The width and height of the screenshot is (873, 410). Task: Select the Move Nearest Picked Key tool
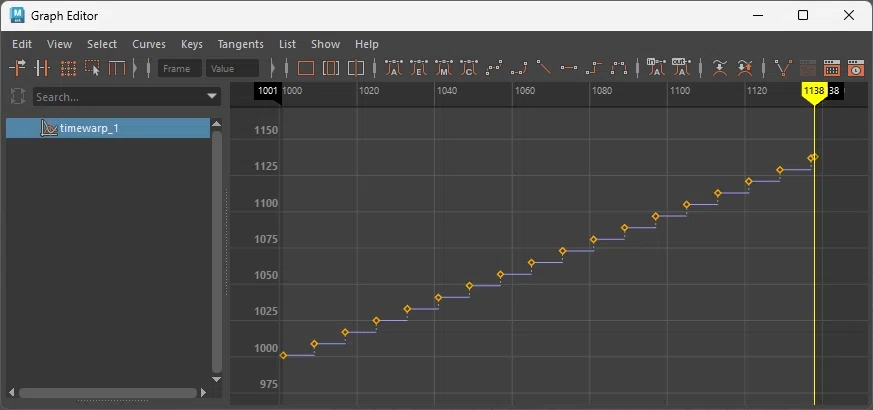tap(17, 69)
